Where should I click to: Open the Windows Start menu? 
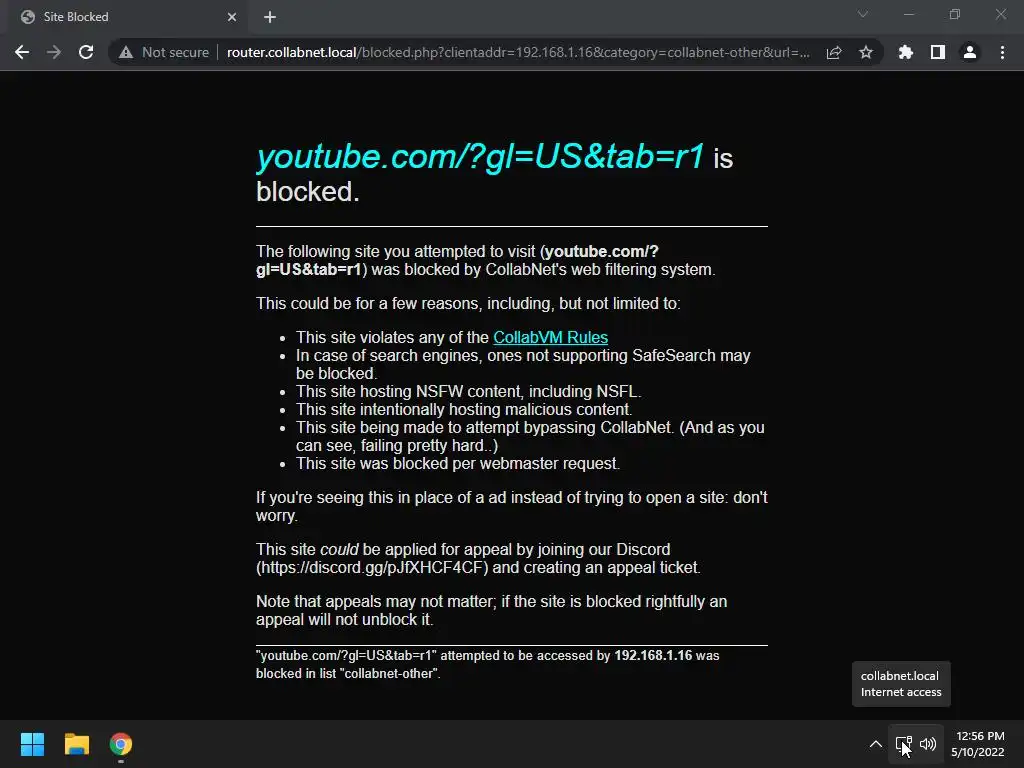click(x=32, y=744)
